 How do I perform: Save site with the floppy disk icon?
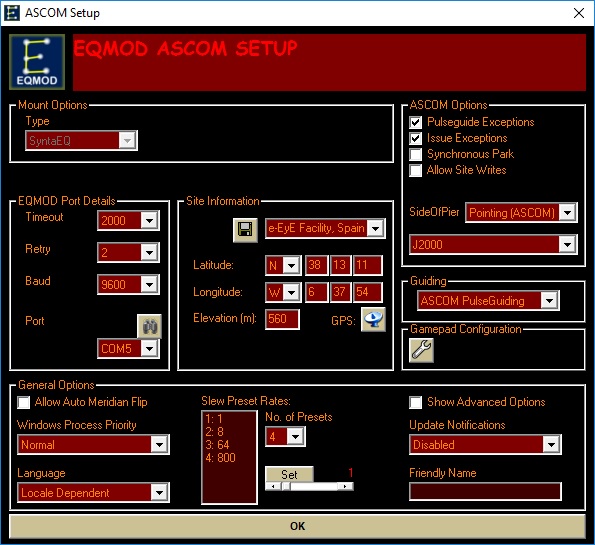245,230
